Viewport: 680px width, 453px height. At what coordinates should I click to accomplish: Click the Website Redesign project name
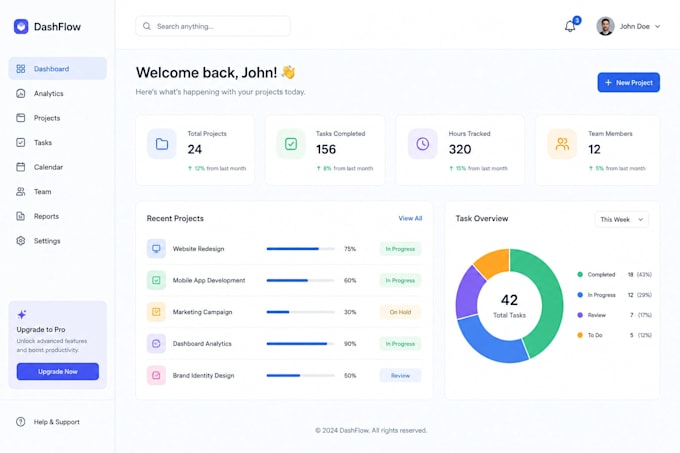[199, 249]
